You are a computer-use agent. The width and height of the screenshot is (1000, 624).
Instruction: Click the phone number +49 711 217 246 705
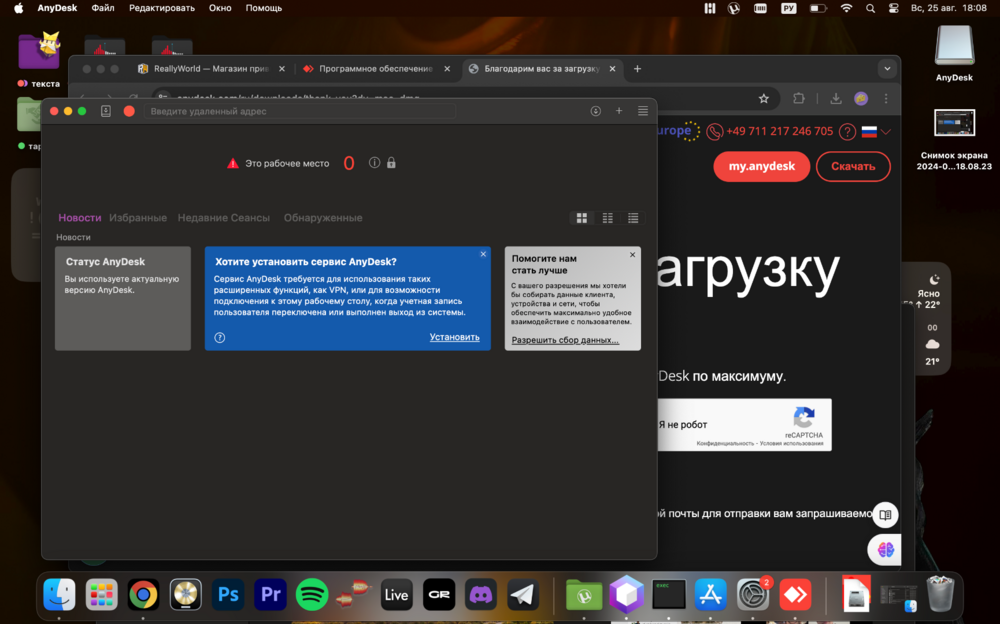pos(779,131)
